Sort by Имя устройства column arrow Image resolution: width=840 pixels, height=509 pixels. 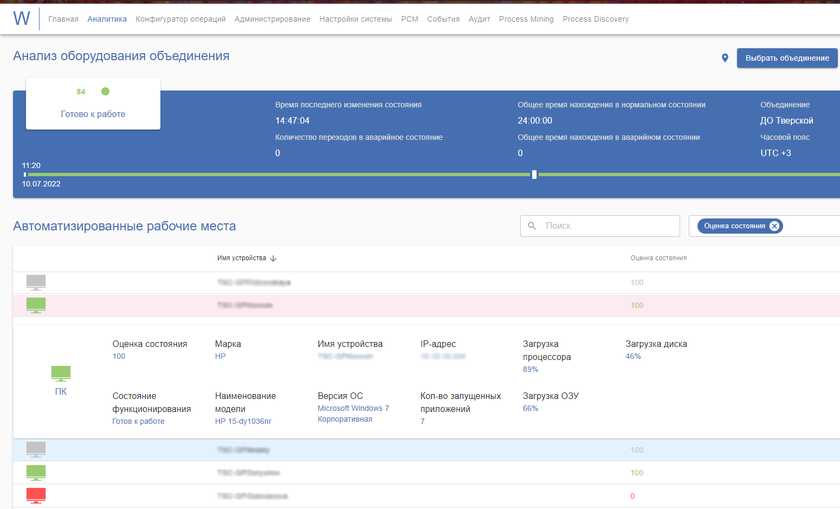pos(274,258)
